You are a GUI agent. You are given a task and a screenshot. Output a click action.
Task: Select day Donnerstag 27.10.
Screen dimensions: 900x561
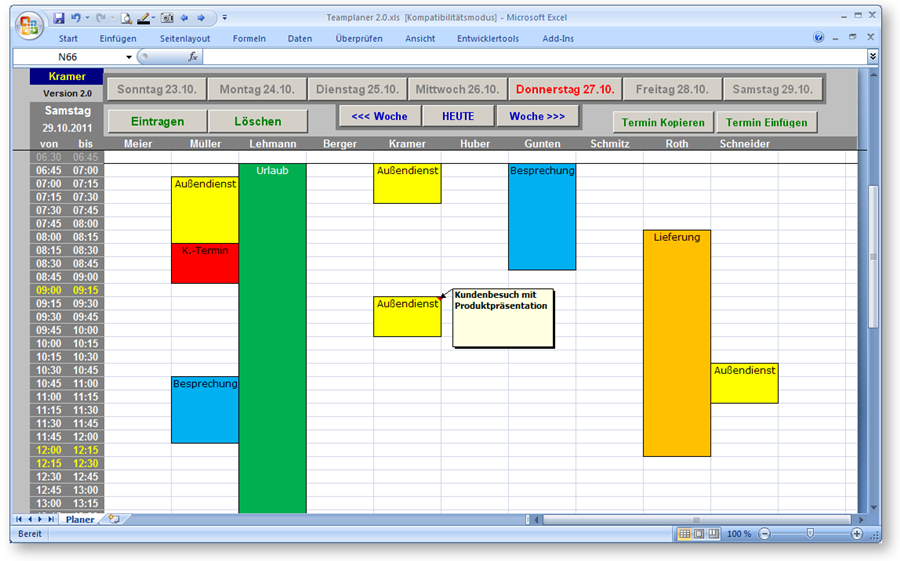click(565, 90)
